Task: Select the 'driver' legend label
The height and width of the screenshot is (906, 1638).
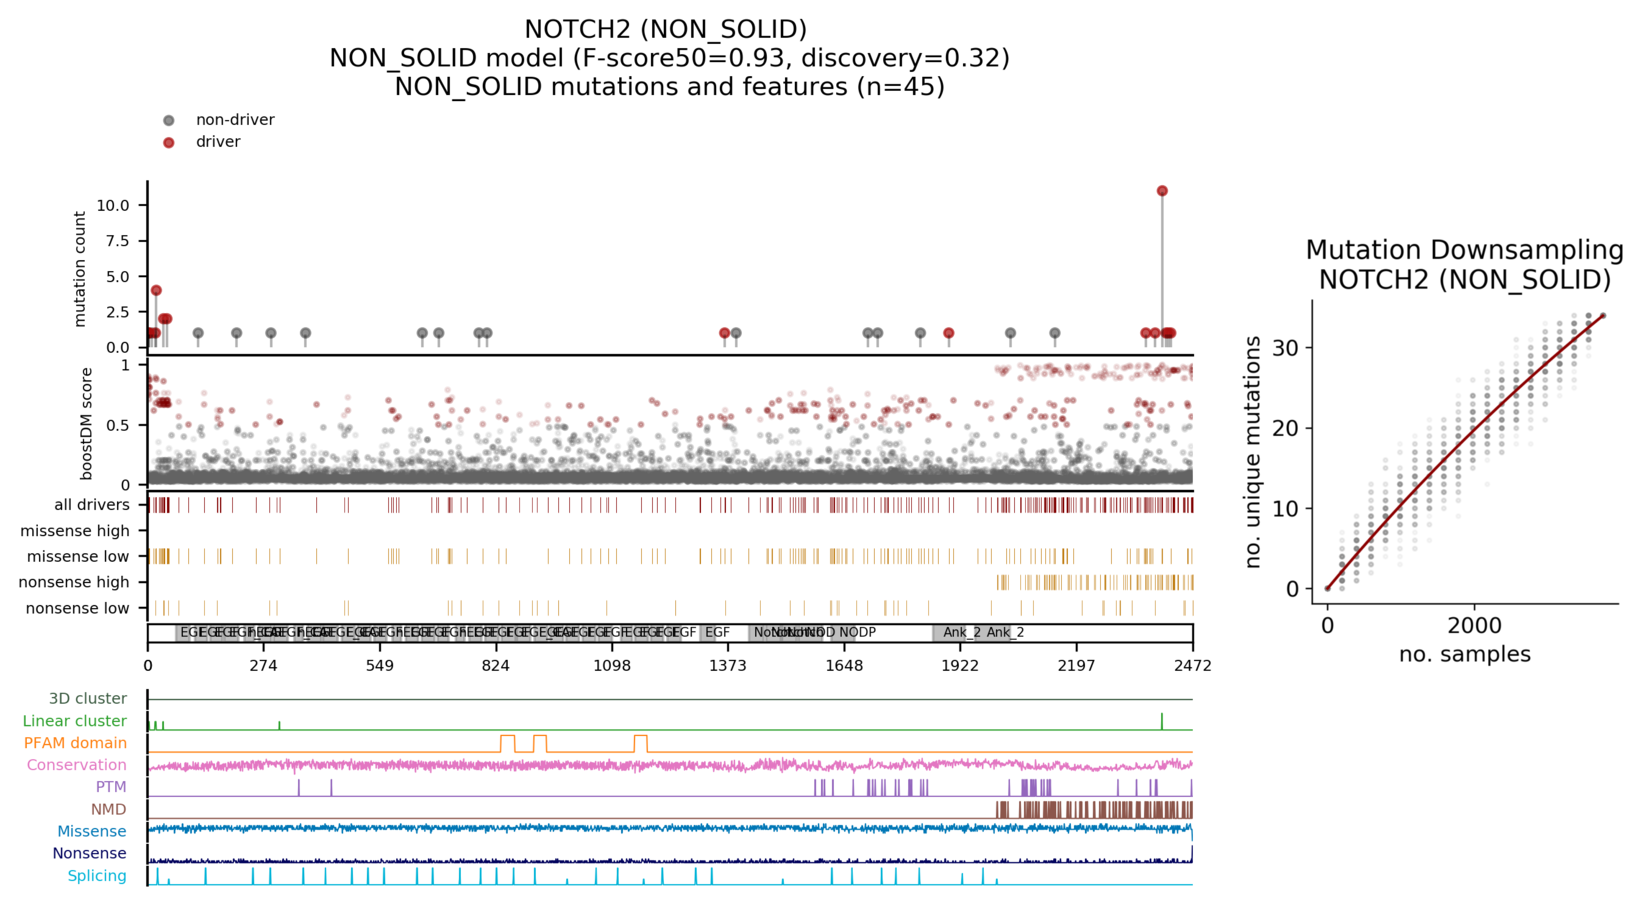Action: [218, 142]
